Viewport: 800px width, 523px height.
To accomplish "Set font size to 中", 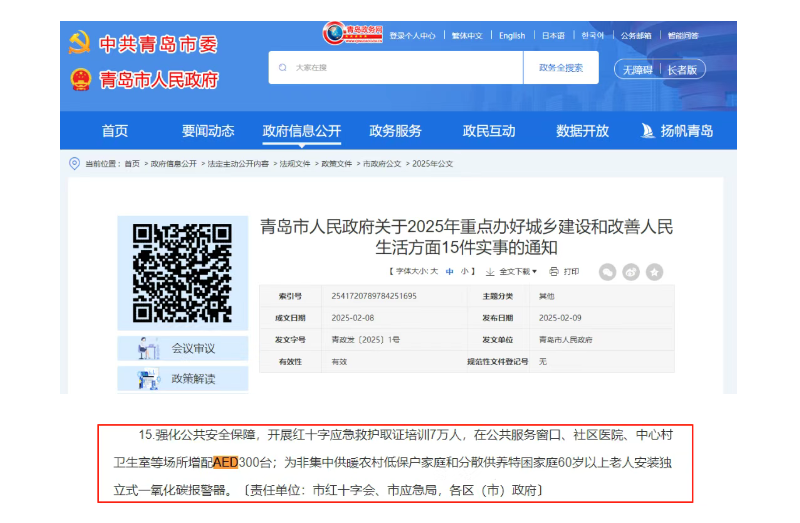I will (450, 271).
